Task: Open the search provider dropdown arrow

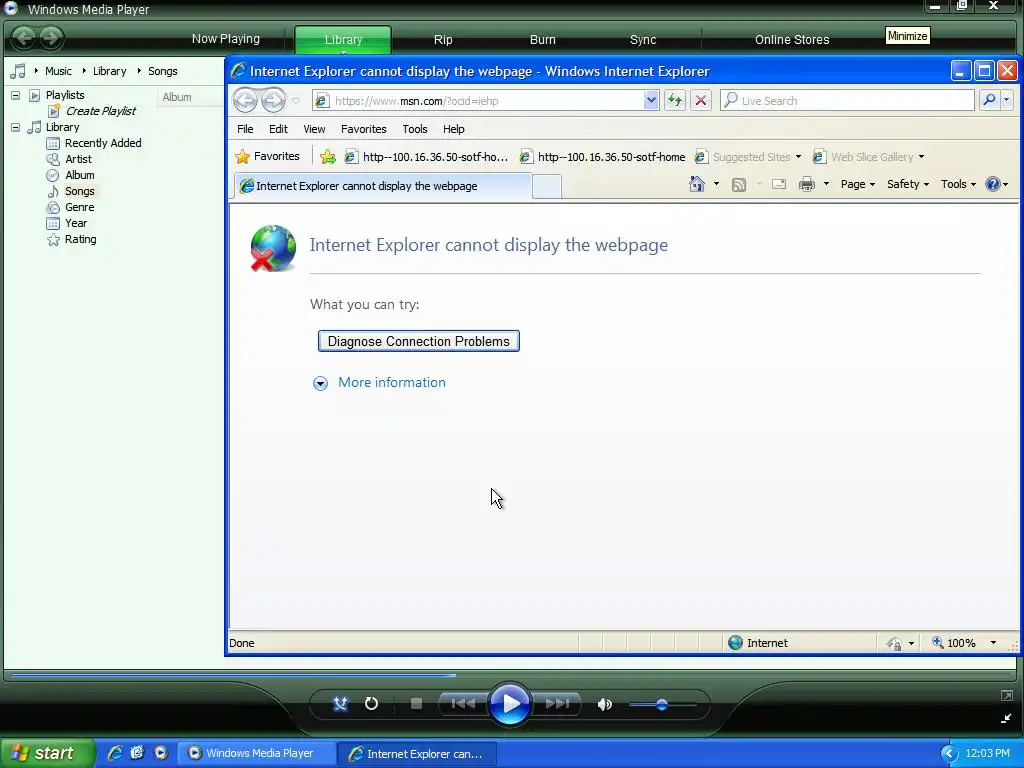Action: 1006,100
